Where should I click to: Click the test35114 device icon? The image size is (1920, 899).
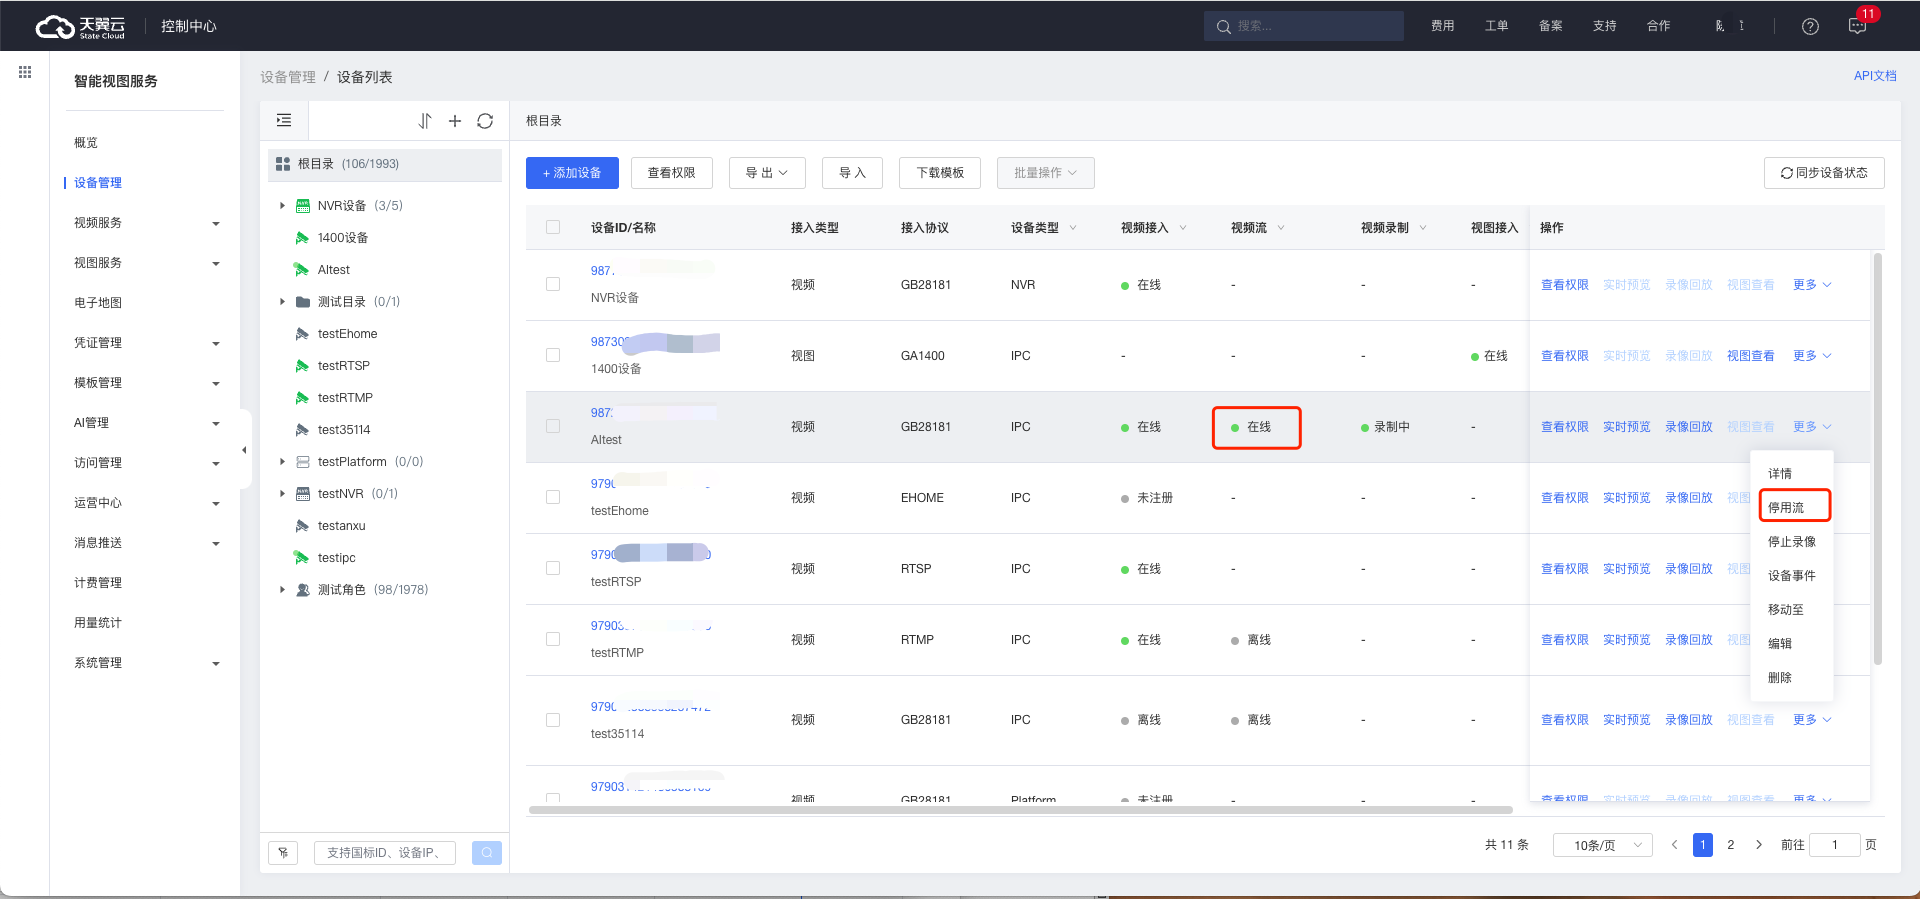(x=302, y=430)
